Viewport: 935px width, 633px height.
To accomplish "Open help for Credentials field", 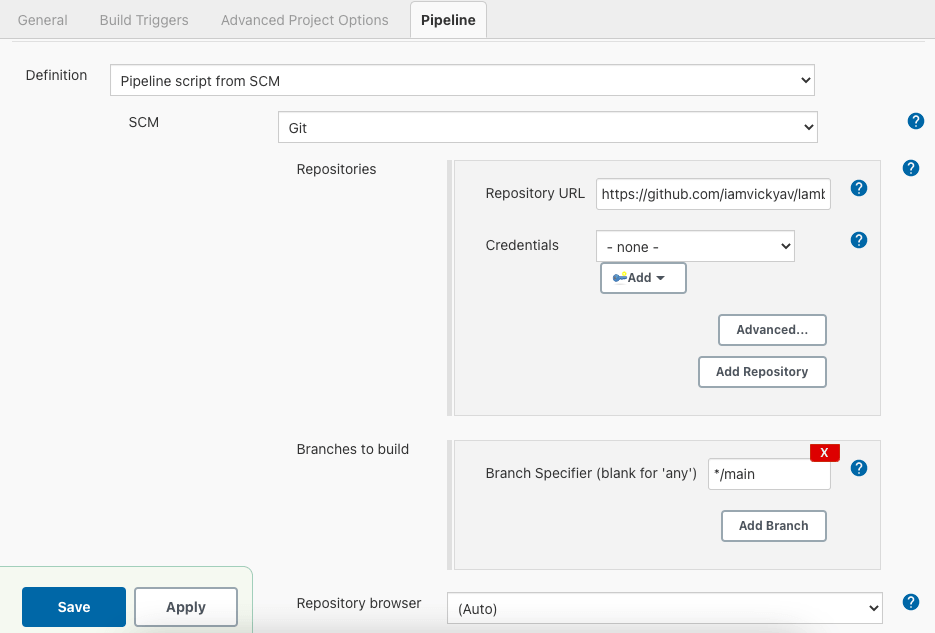I will pos(858,240).
